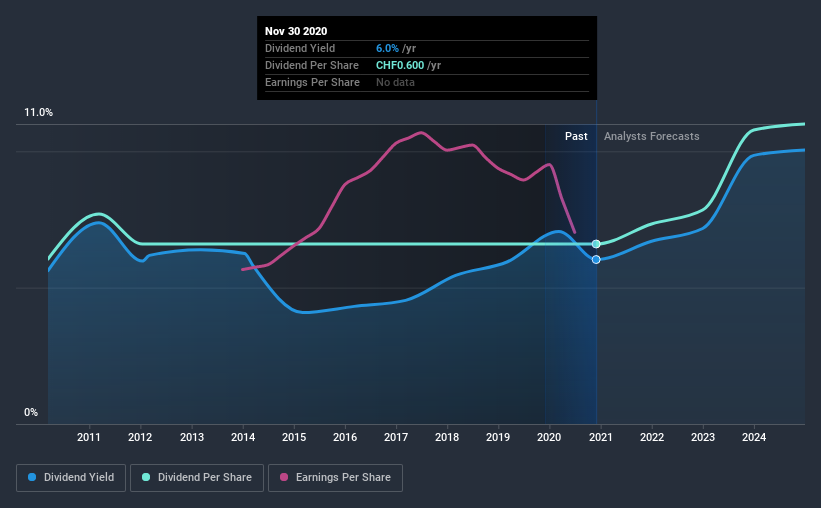
Task: Click the 2024 x-axis label
Action: click(753, 437)
